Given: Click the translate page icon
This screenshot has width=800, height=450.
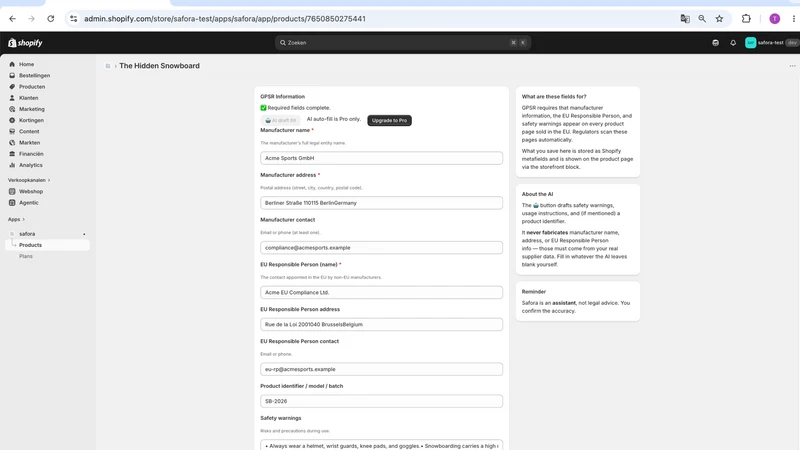Looking at the screenshot, I should (685, 19).
